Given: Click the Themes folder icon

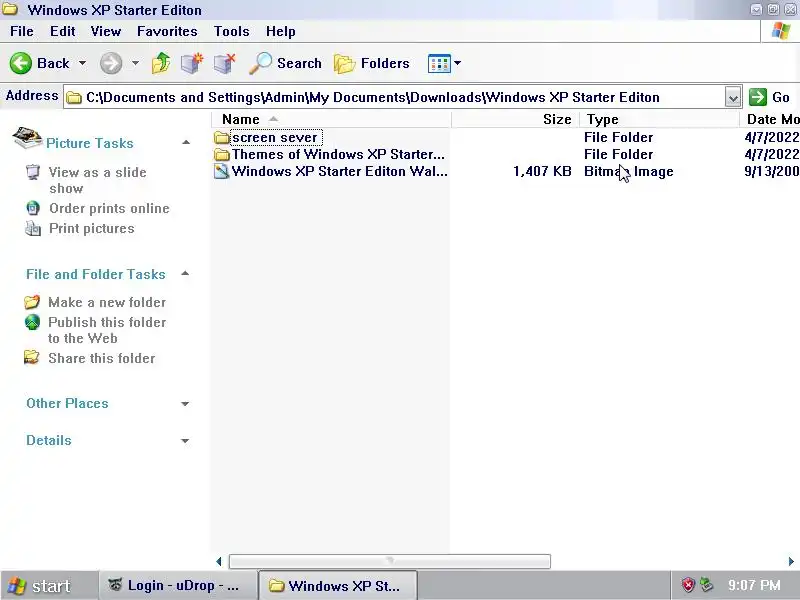Looking at the screenshot, I should tap(221, 154).
